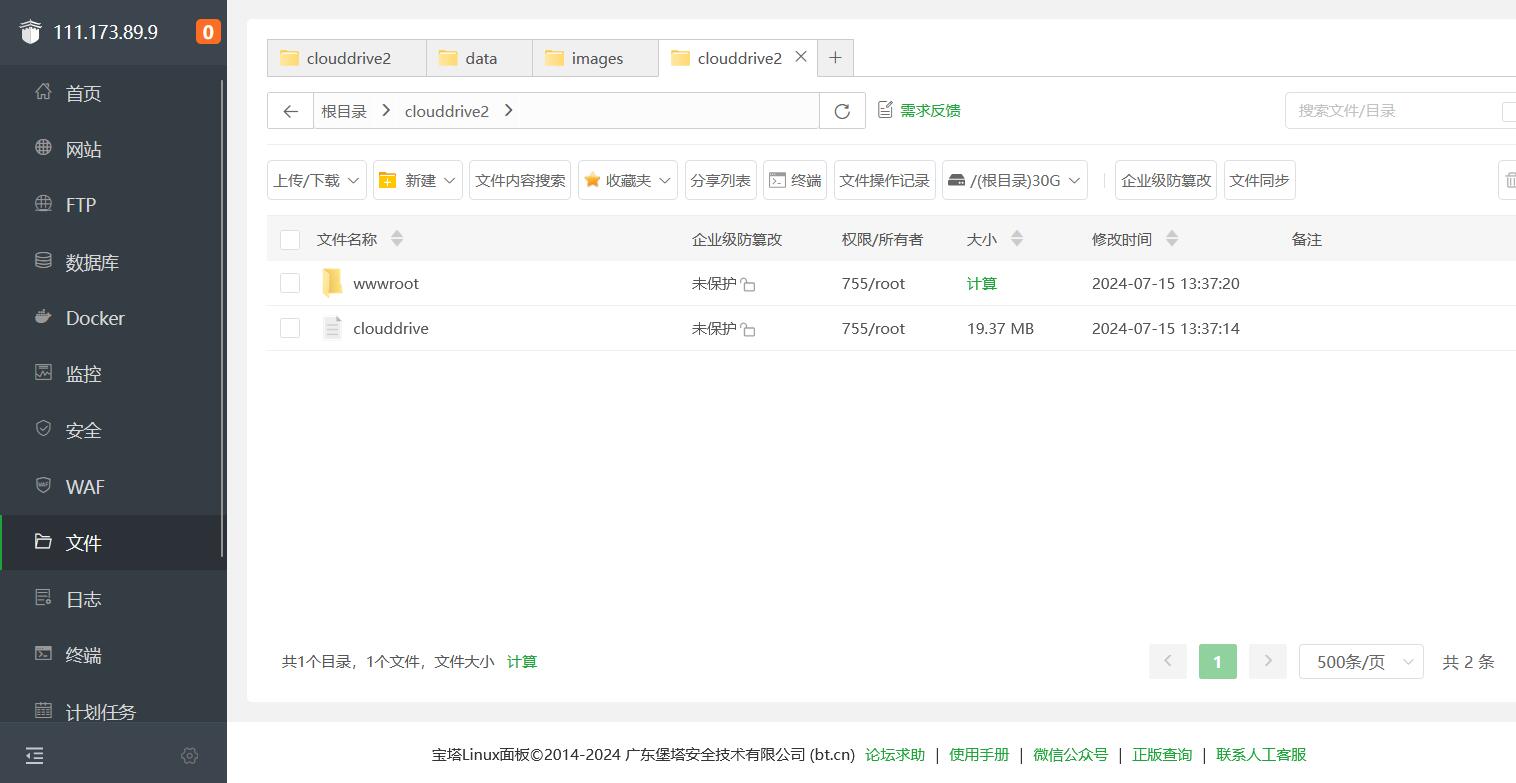Screen dimensions: 1516x783
Task: Click clouddrive2 in the path breadcrumb
Action: point(447,111)
